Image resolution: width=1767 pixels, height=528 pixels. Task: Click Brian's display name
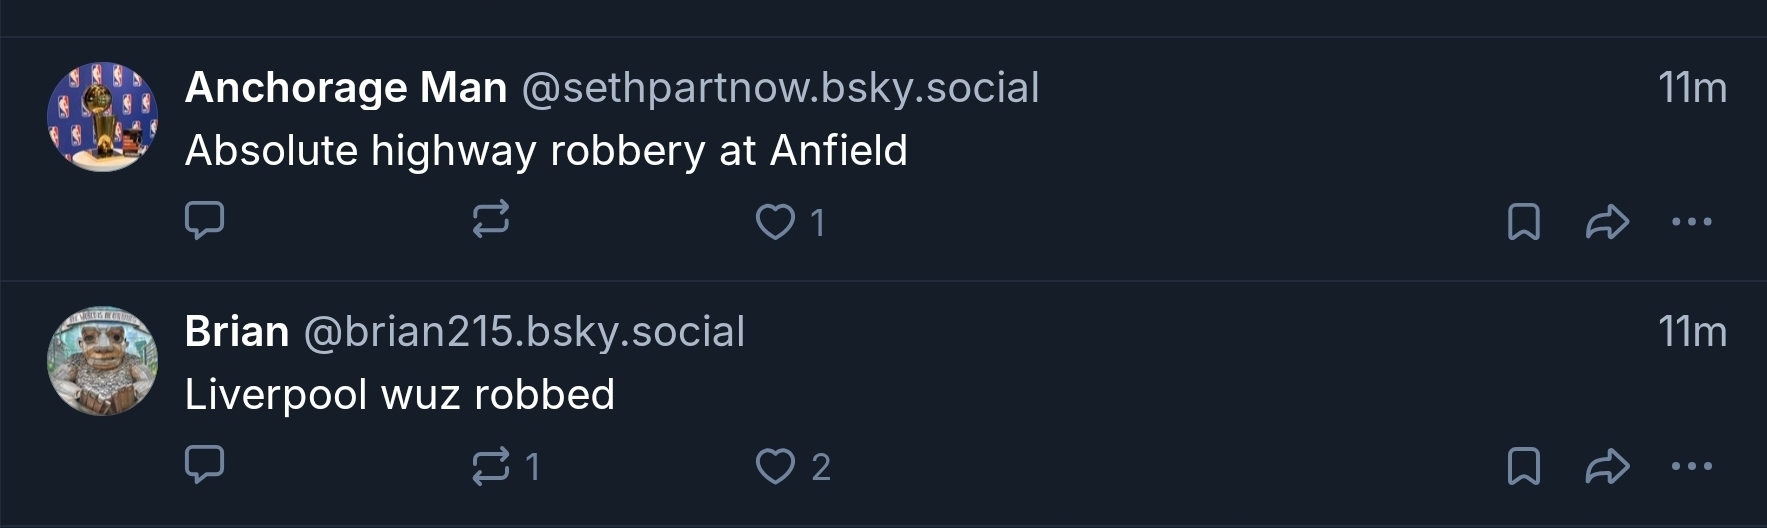tap(237, 332)
